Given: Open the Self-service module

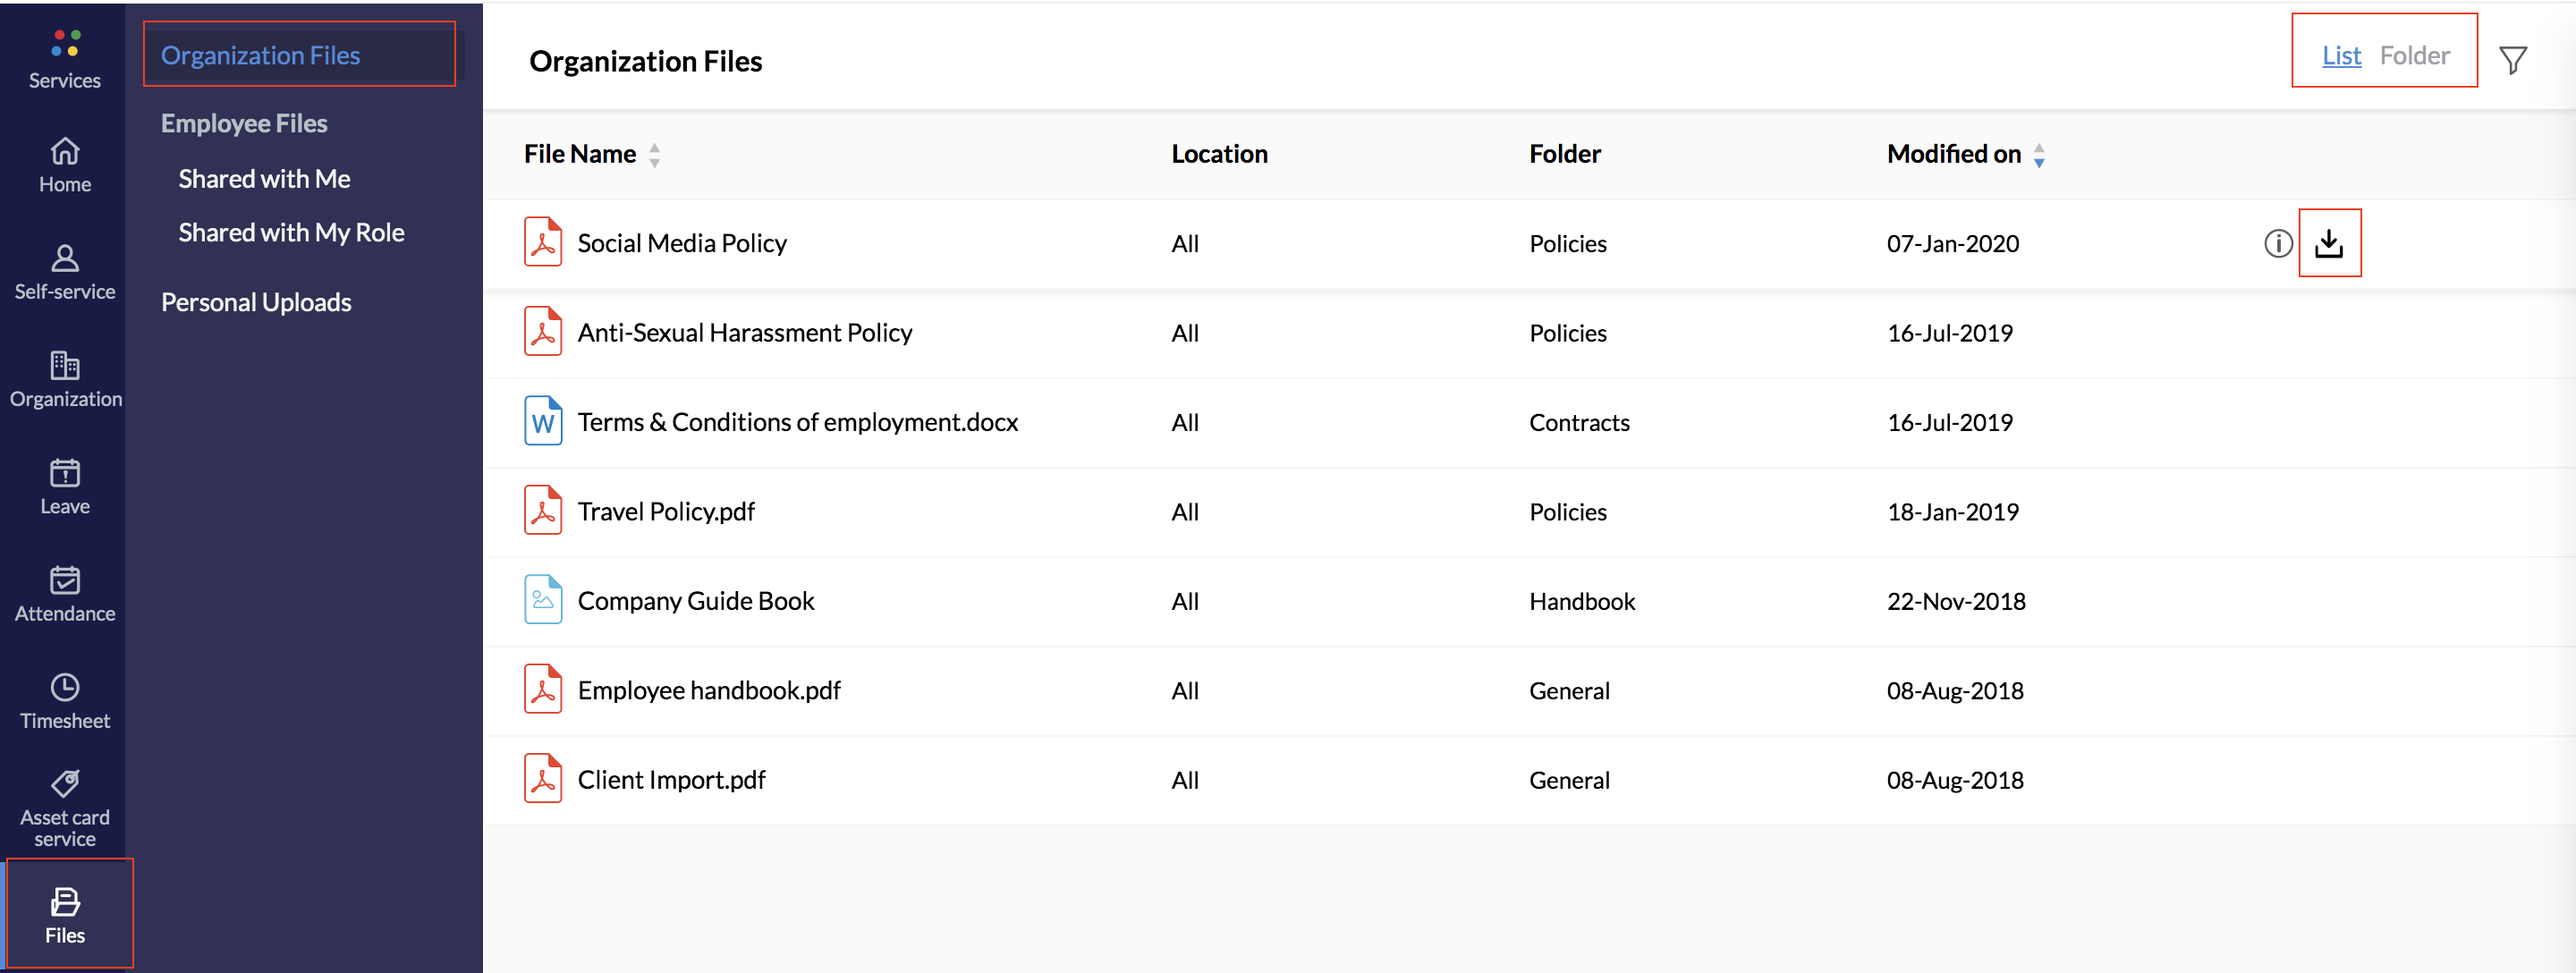Looking at the screenshot, I should 65,272.
